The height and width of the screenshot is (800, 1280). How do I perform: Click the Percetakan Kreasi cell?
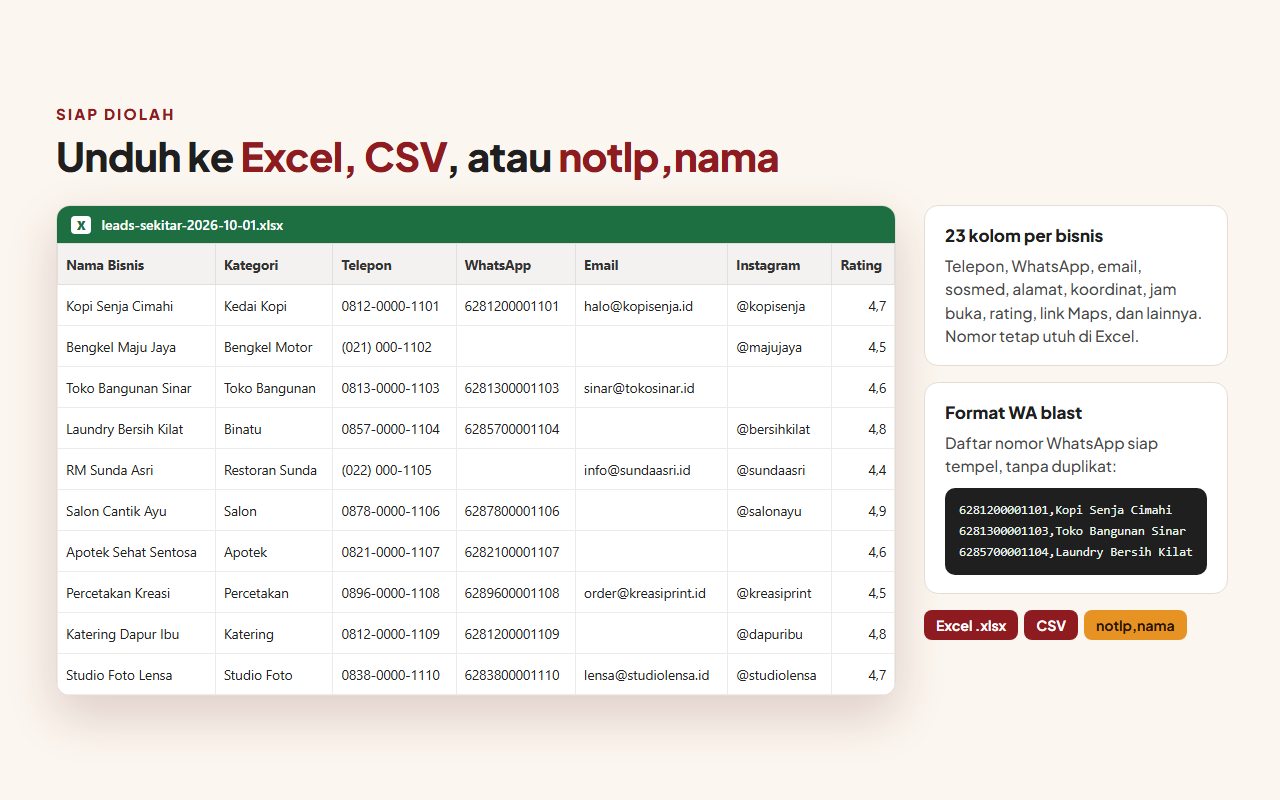[136, 593]
